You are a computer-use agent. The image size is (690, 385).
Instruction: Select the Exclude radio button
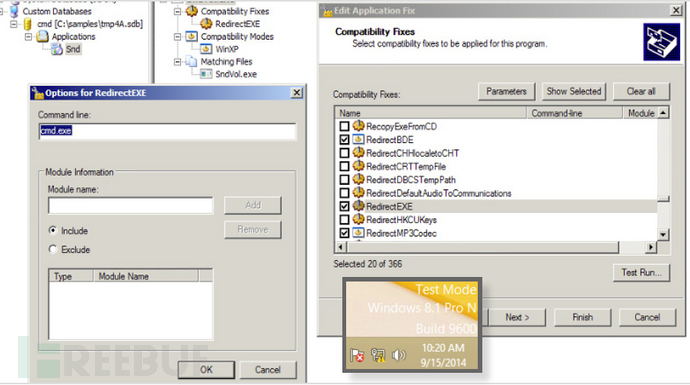point(53,249)
